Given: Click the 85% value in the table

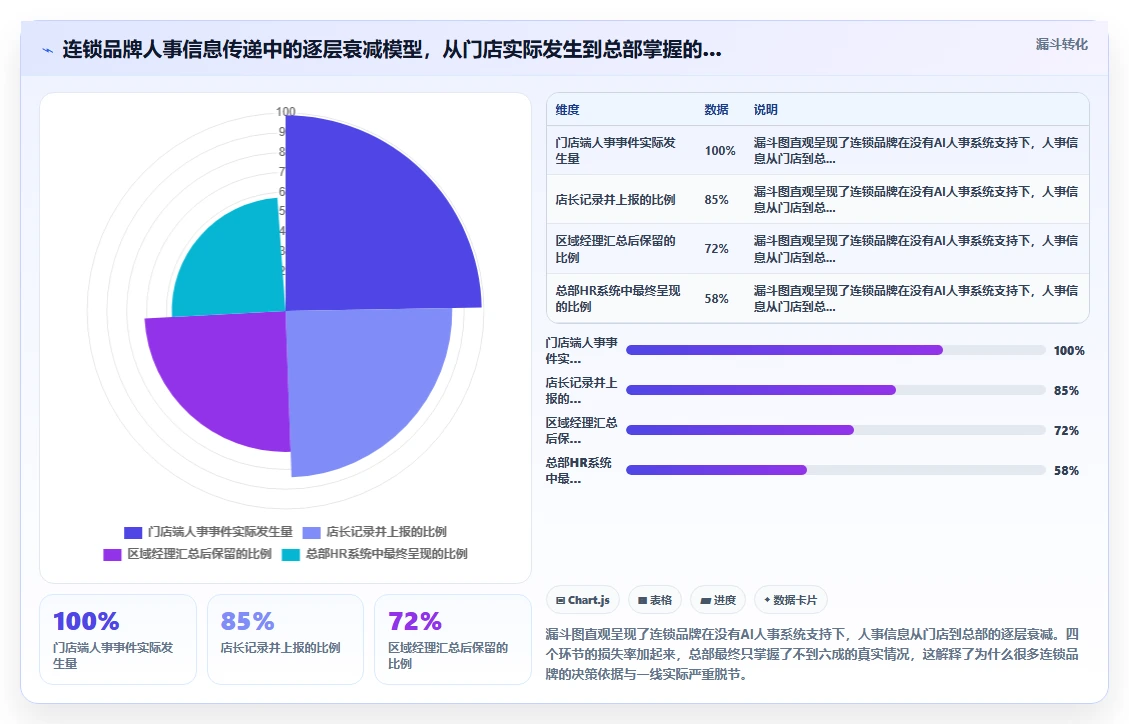Looking at the screenshot, I should pyautogui.click(x=716, y=199).
